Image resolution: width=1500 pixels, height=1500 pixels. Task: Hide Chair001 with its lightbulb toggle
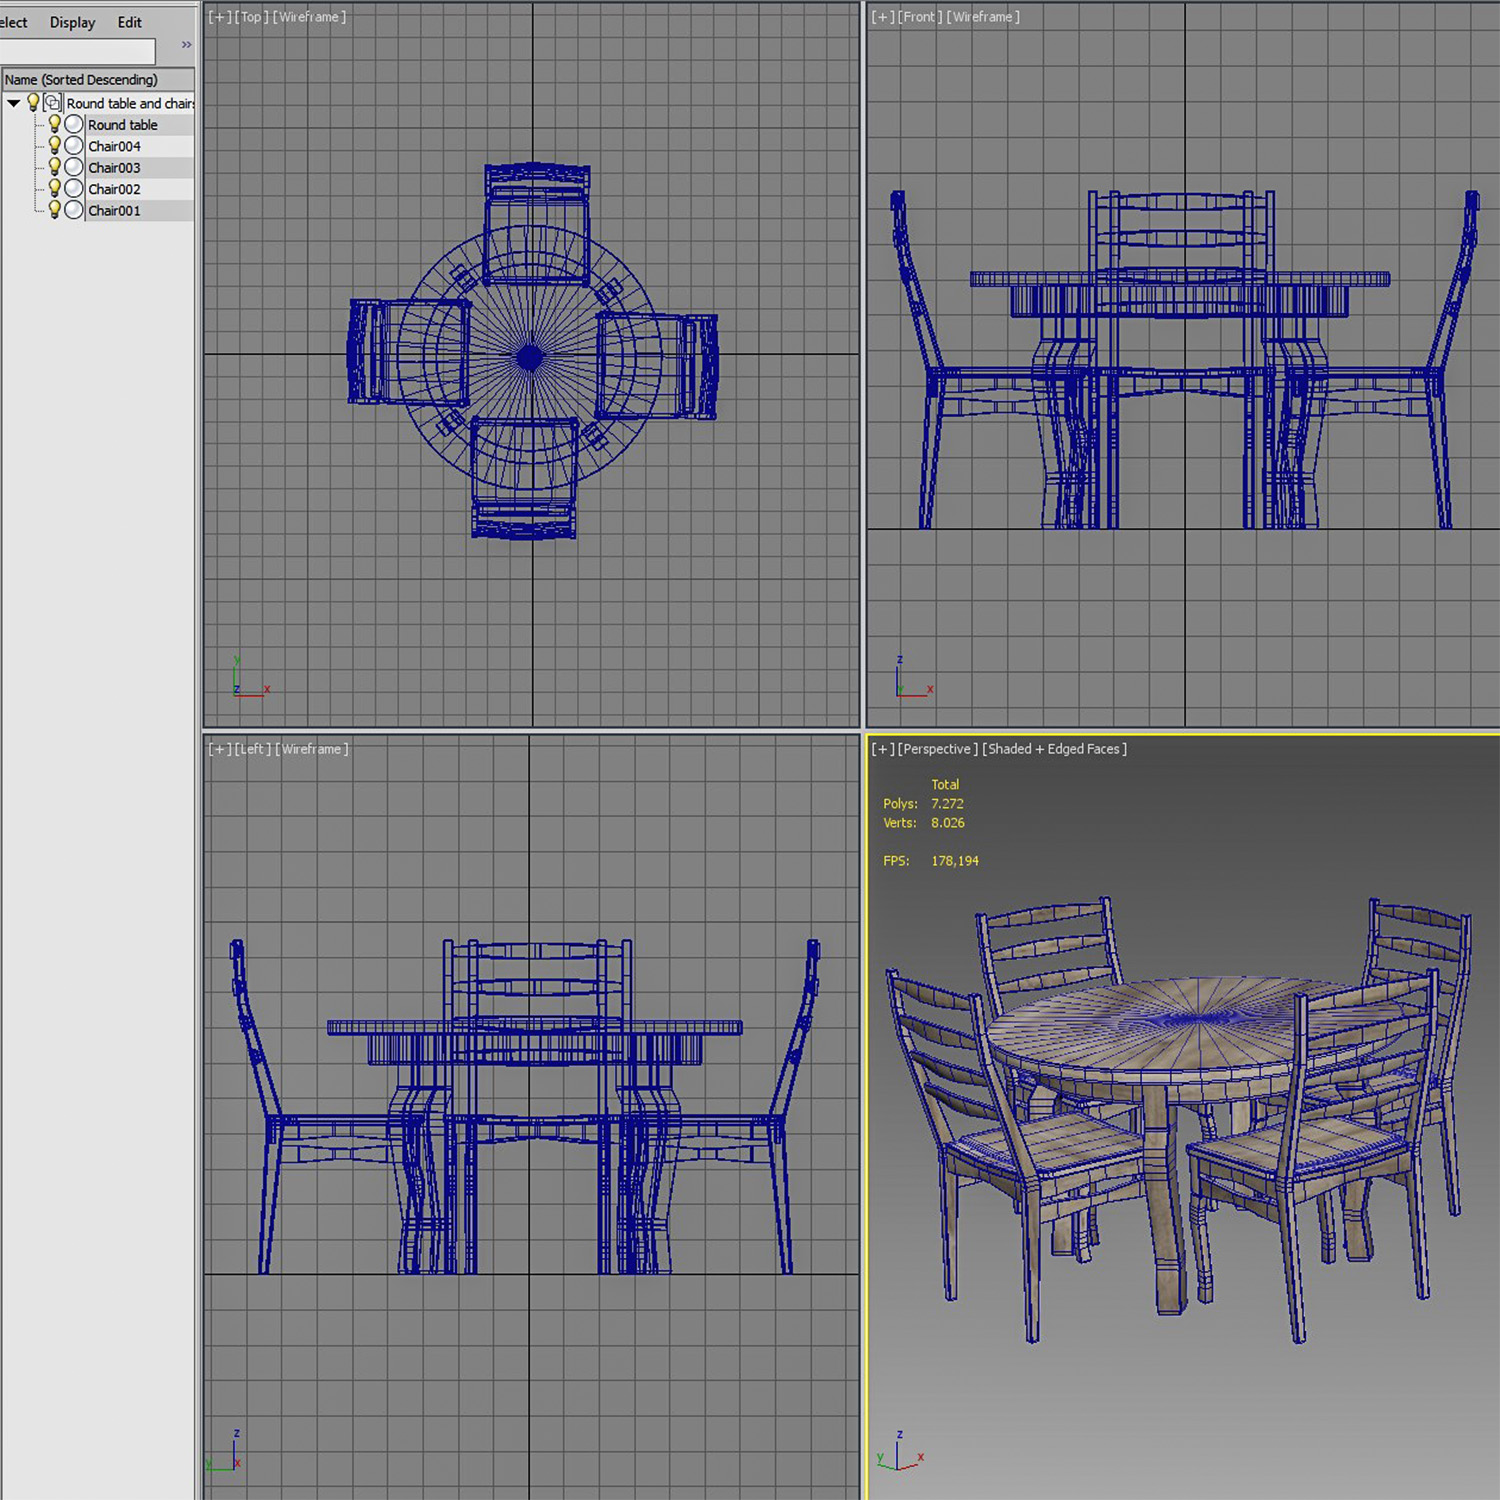[x=55, y=209]
